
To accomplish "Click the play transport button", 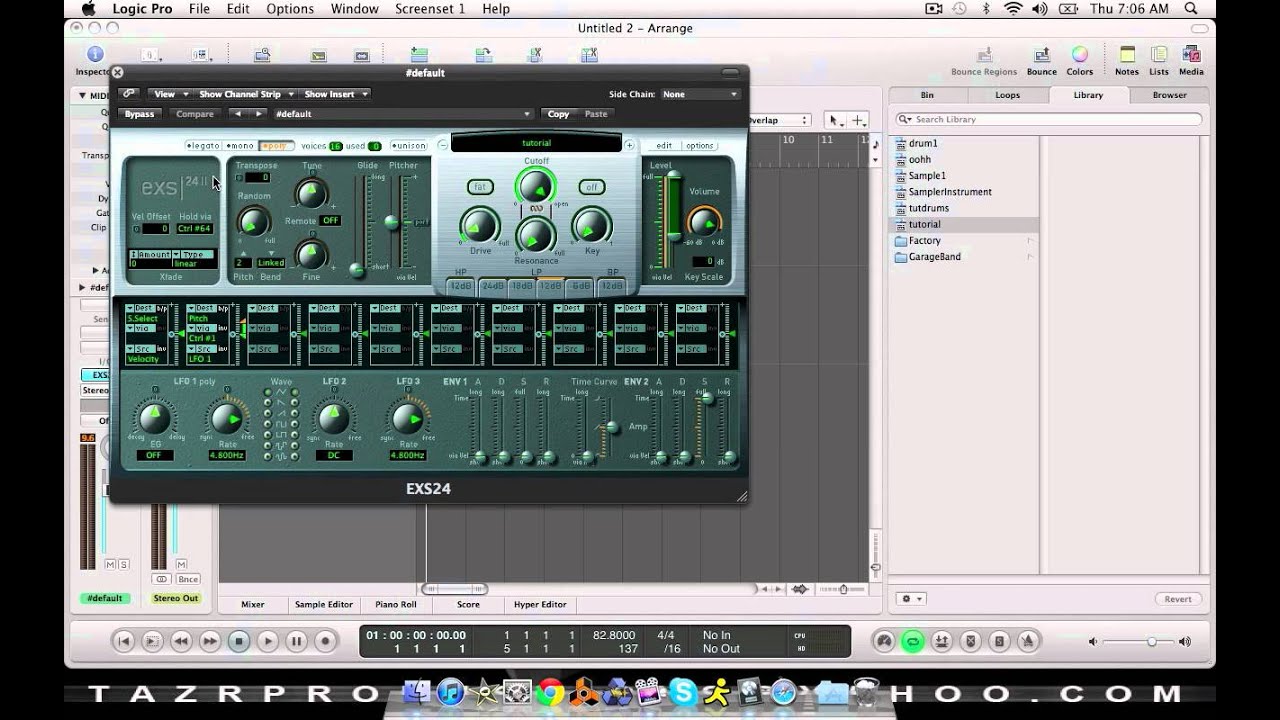I will point(267,642).
